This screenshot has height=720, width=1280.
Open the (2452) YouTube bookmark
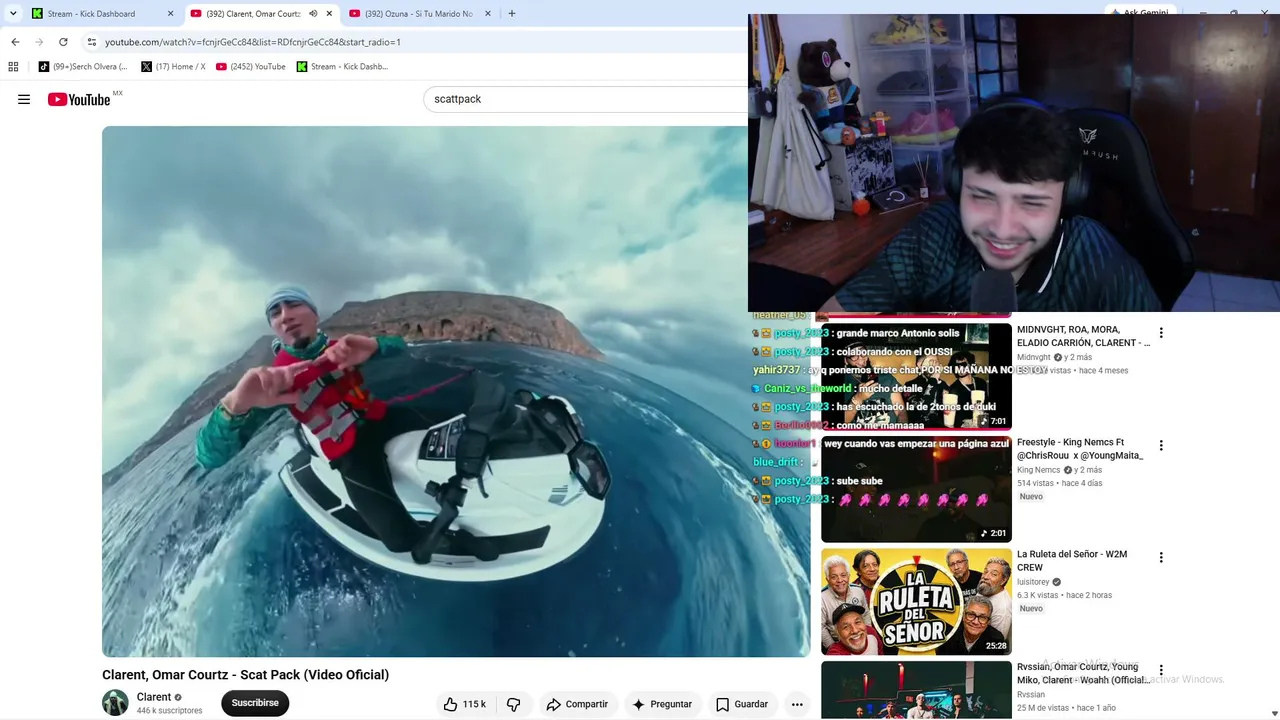[x=251, y=67]
